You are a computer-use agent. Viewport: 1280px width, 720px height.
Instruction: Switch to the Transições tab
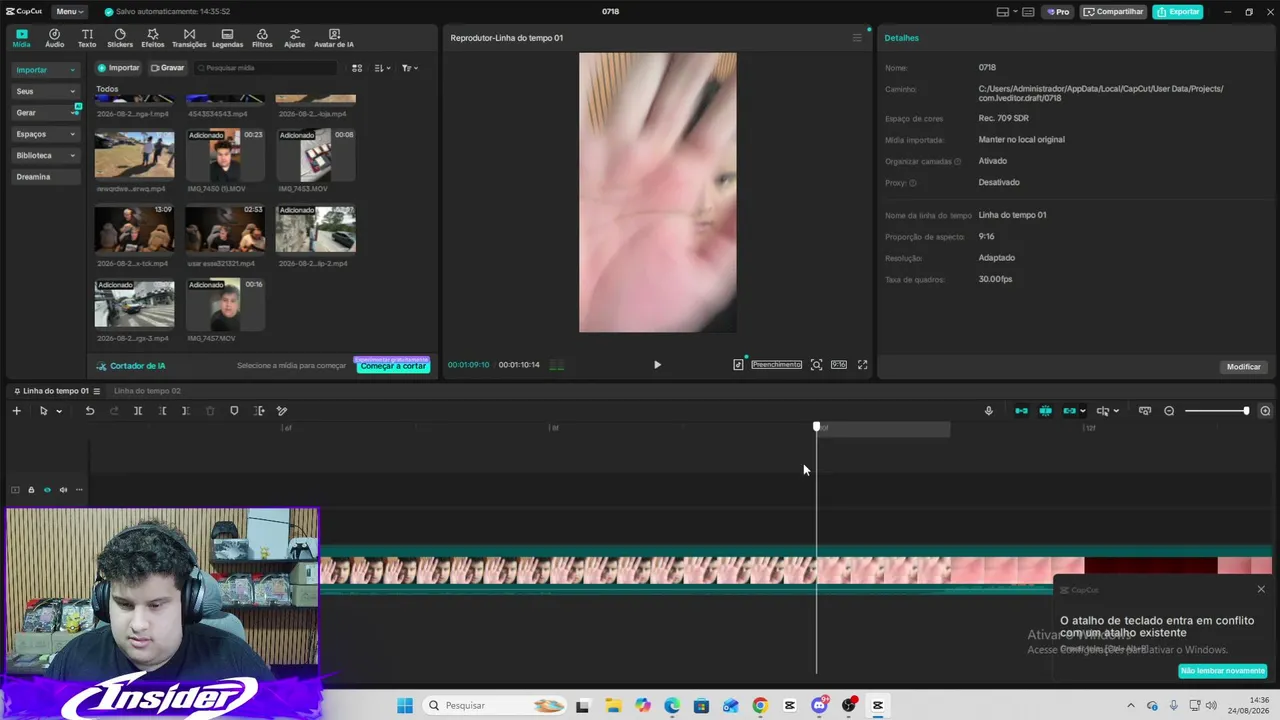pos(189,38)
